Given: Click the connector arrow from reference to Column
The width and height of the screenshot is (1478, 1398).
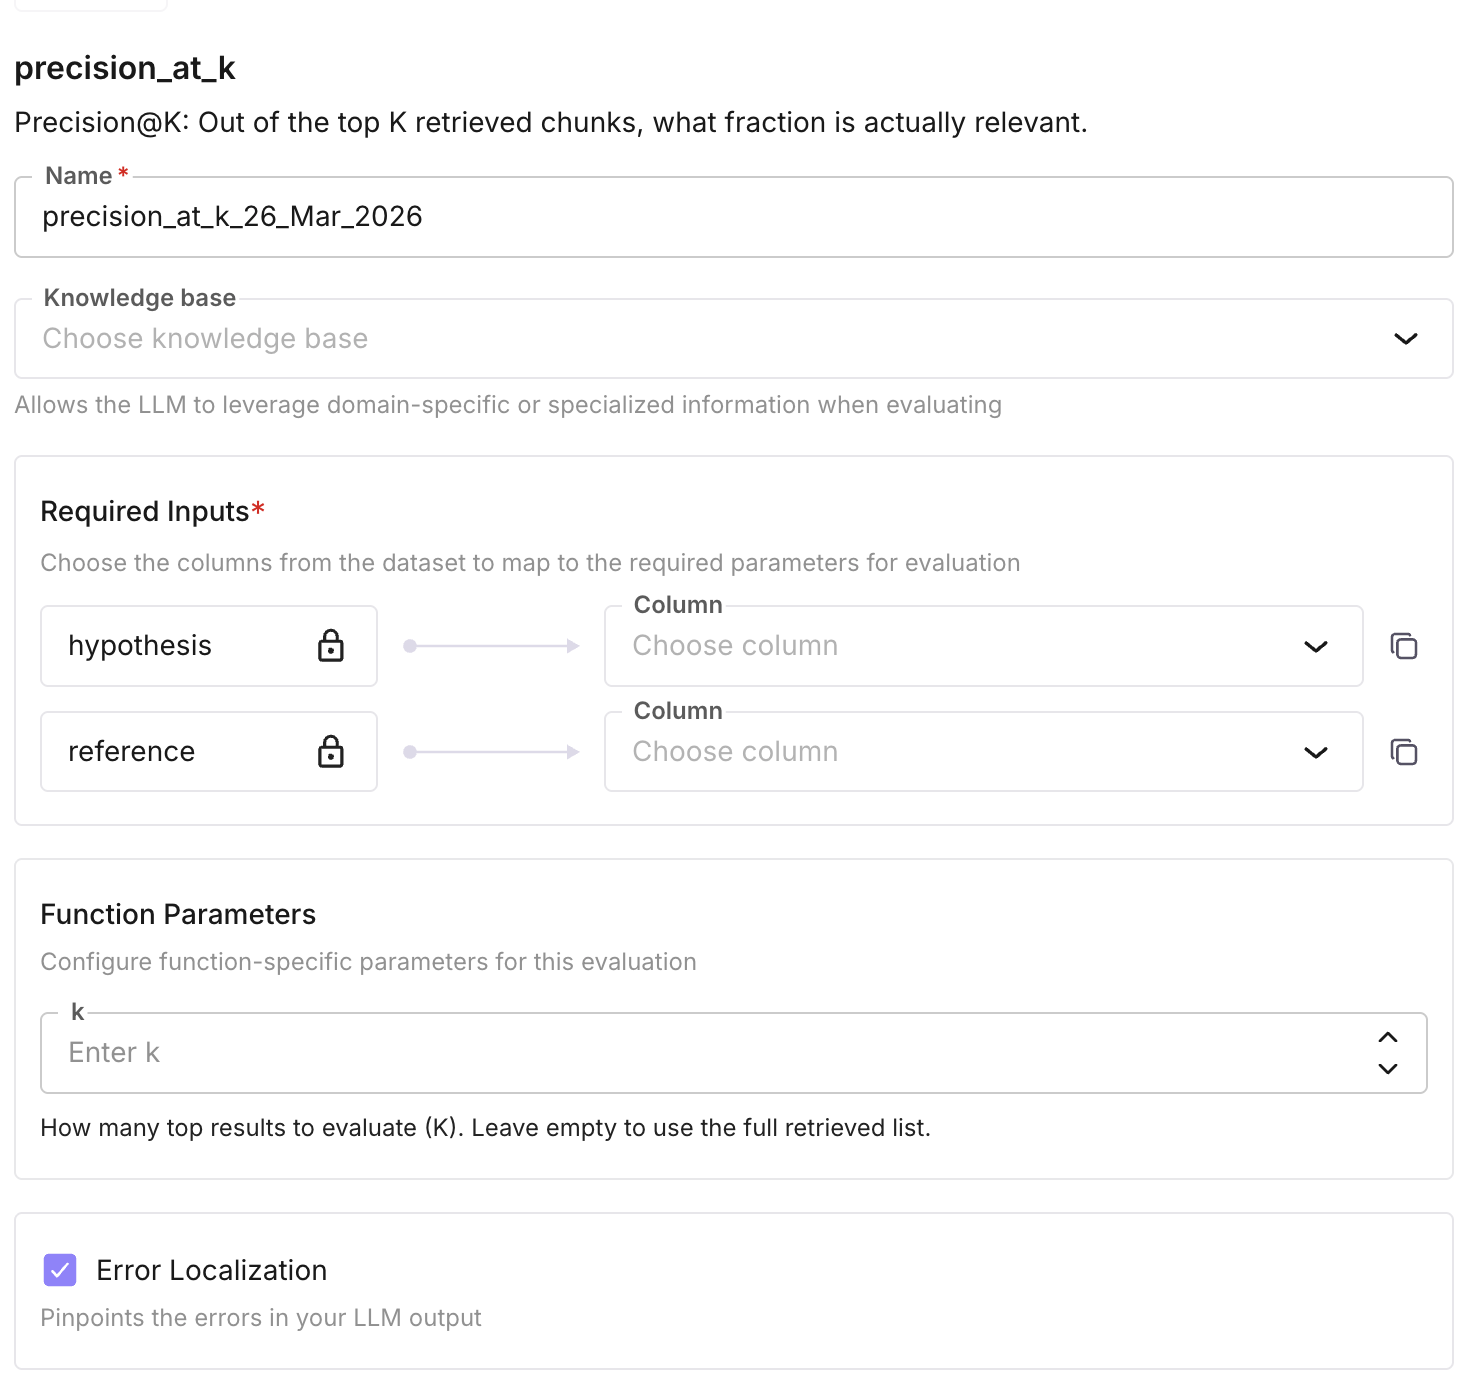Looking at the screenshot, I should pyautogui.click(x=490, y=752).
